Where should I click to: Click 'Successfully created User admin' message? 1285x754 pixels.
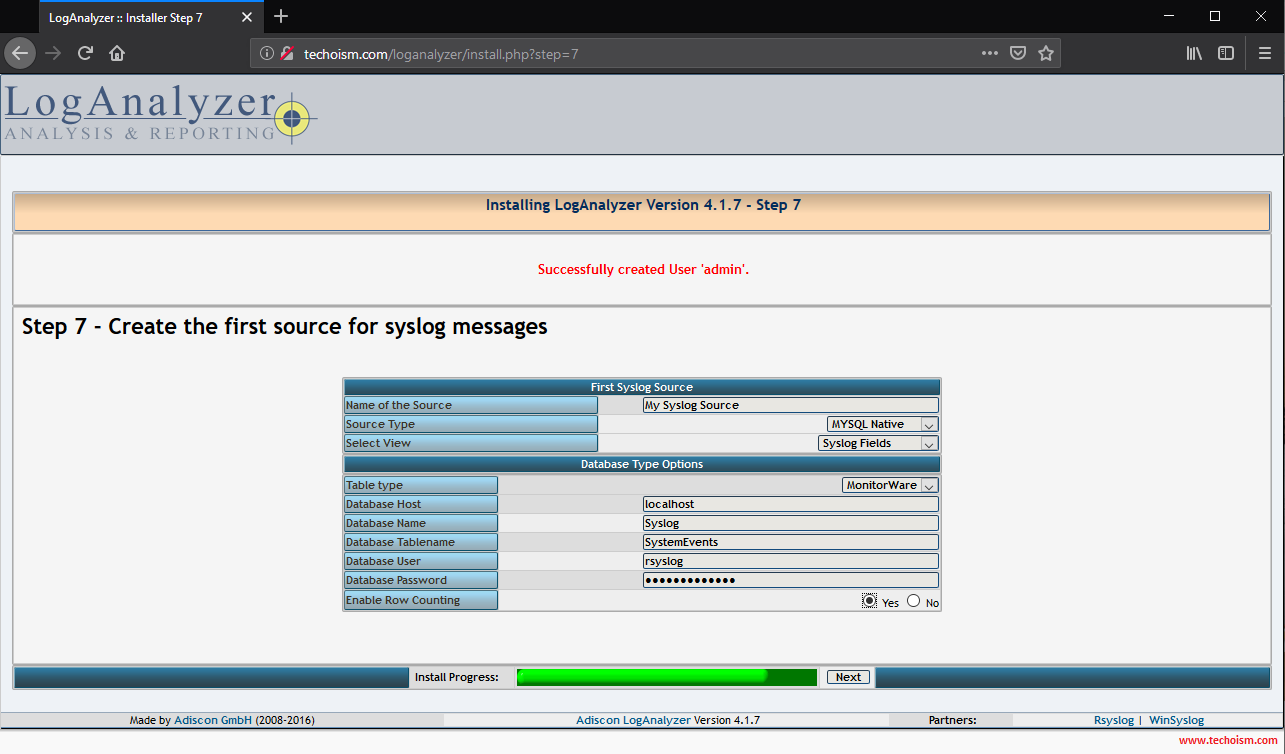pos(643,269)
